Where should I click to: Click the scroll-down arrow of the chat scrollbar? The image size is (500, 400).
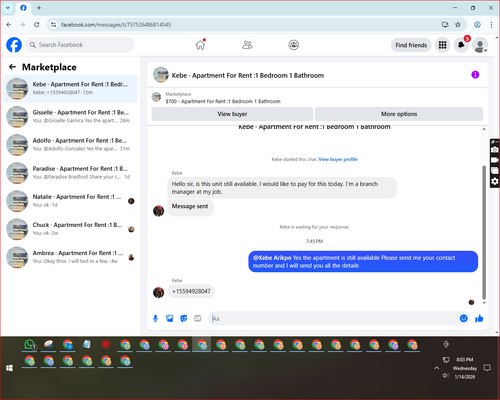click(484, 303)
